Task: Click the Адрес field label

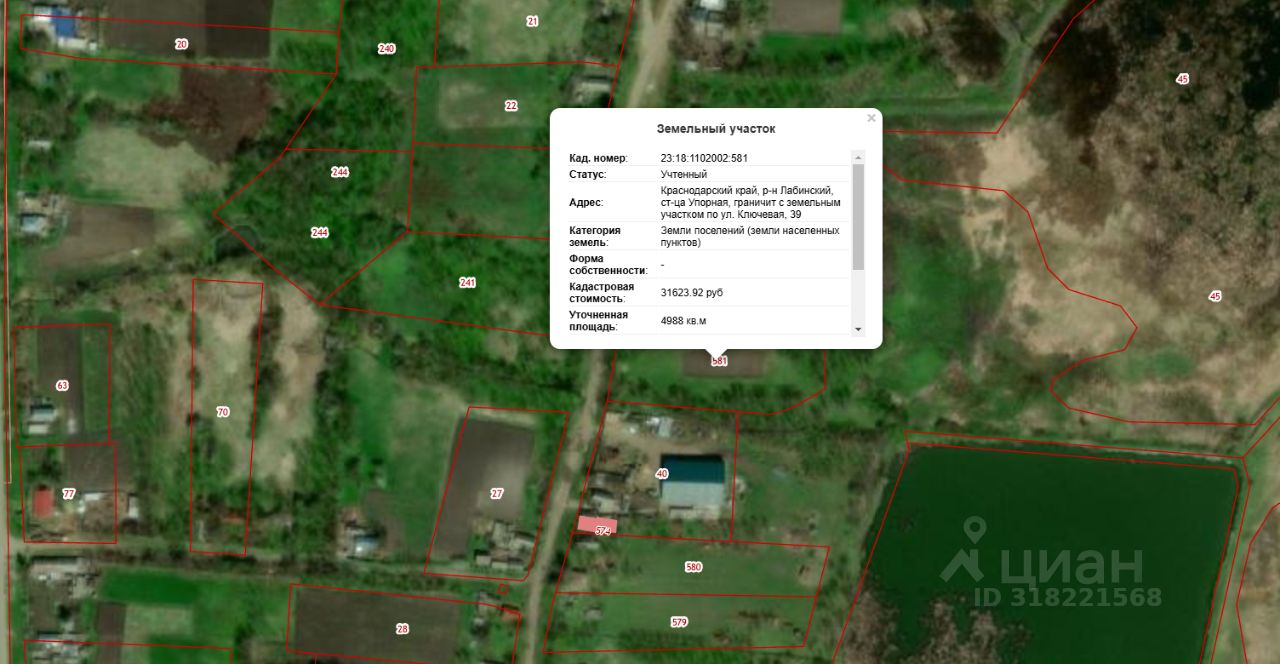Action: (x=586, y=202)
